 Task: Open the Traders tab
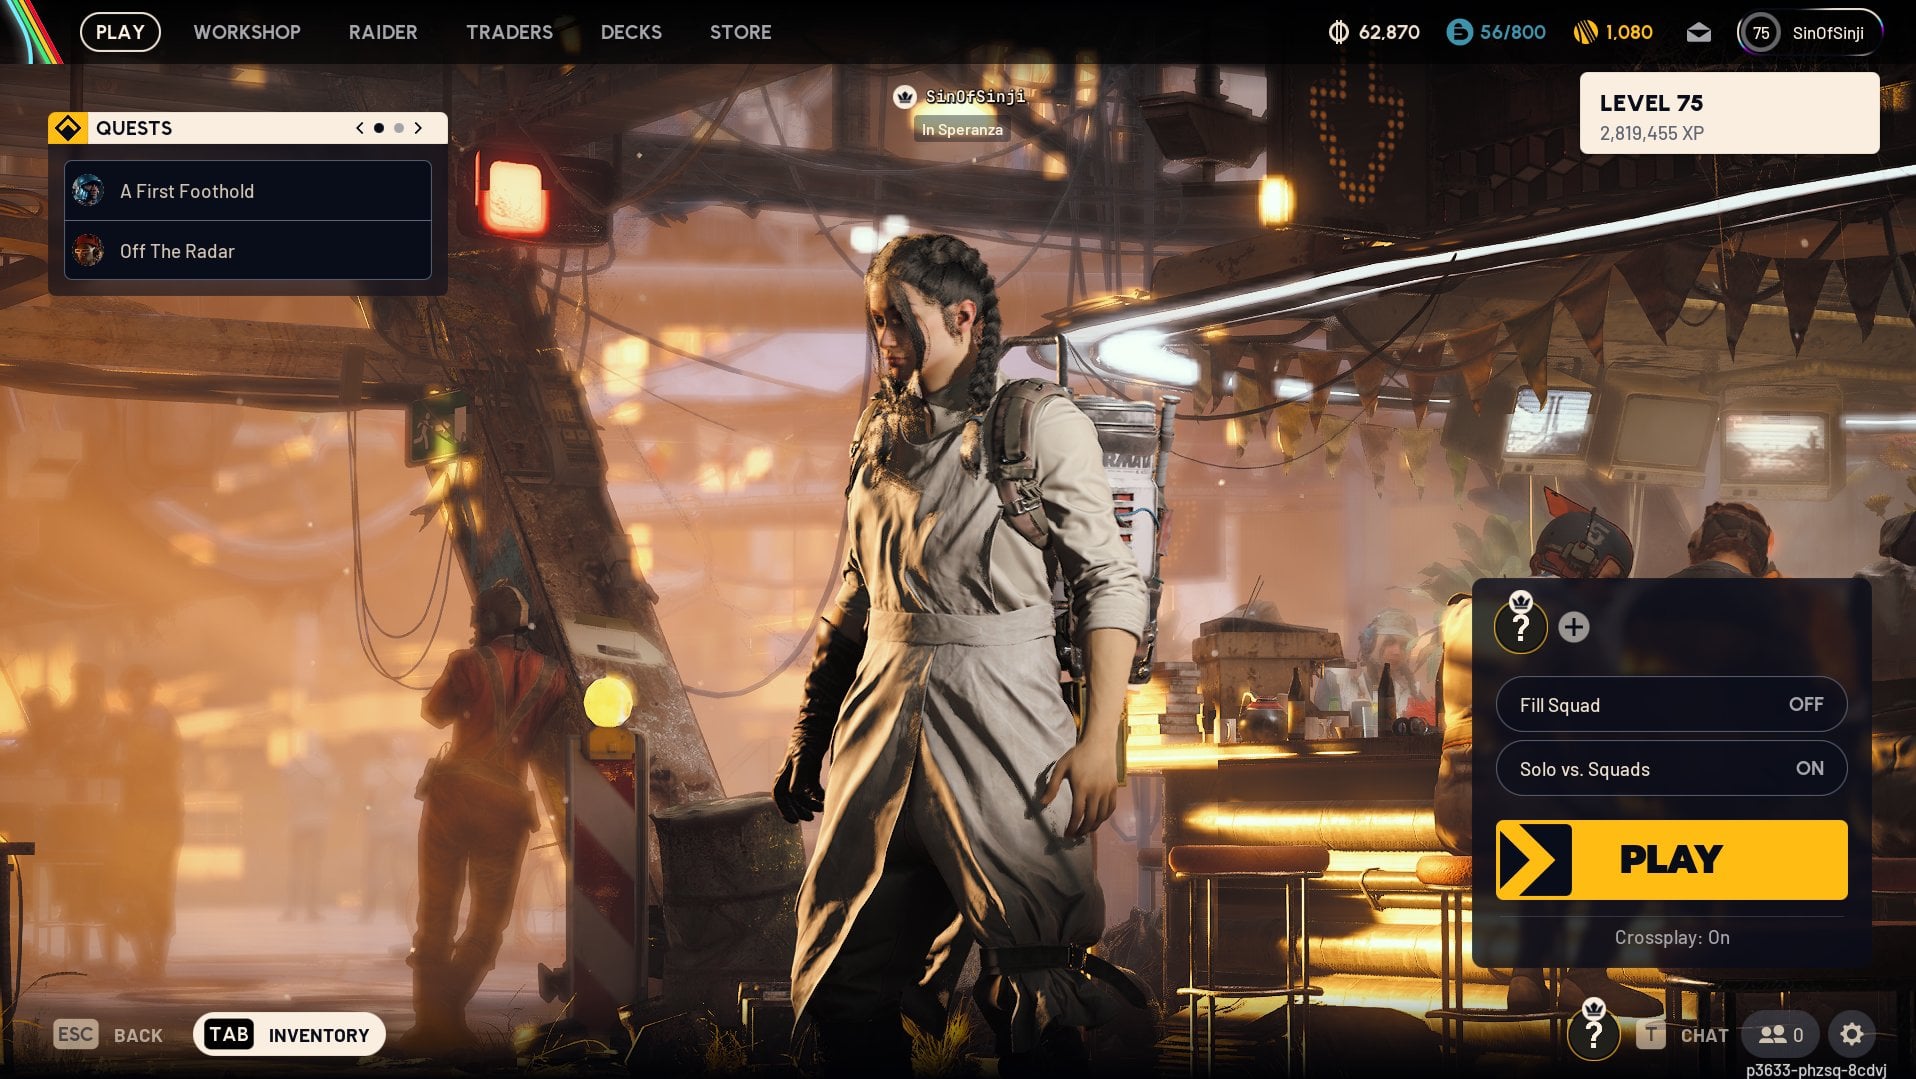point(509,32)
